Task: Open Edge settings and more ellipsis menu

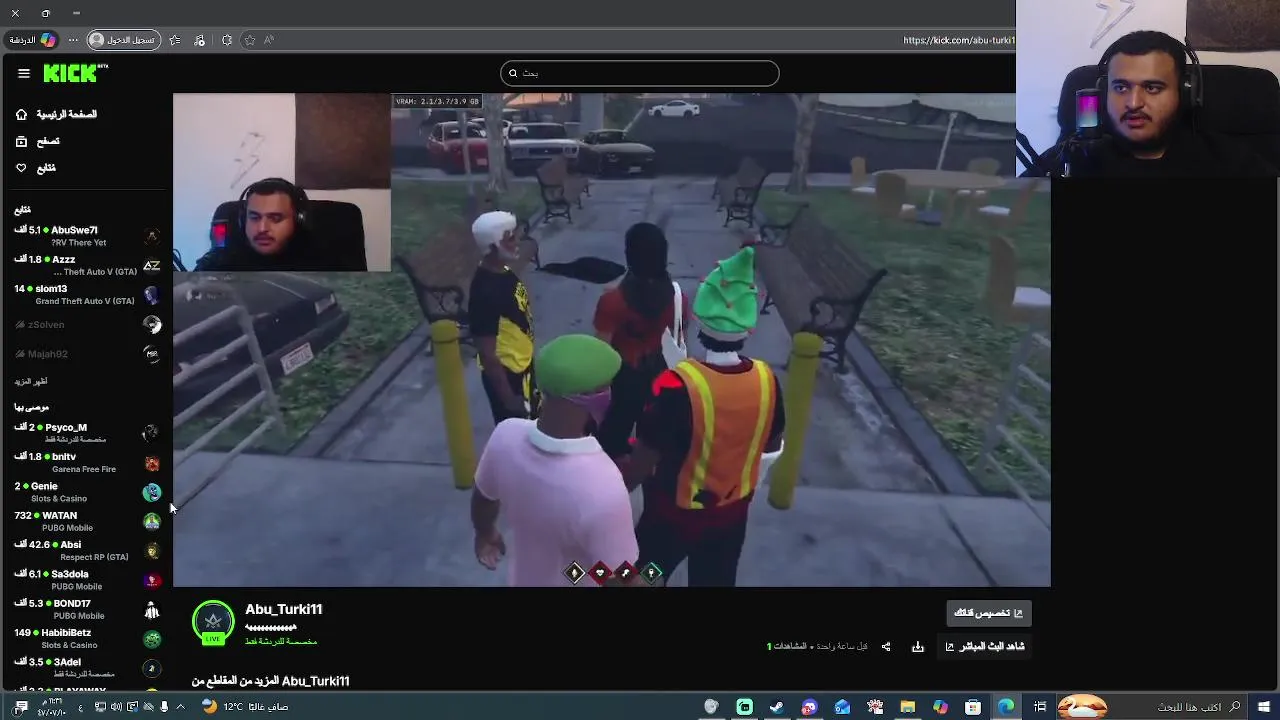Action: [x=73, y=40]
